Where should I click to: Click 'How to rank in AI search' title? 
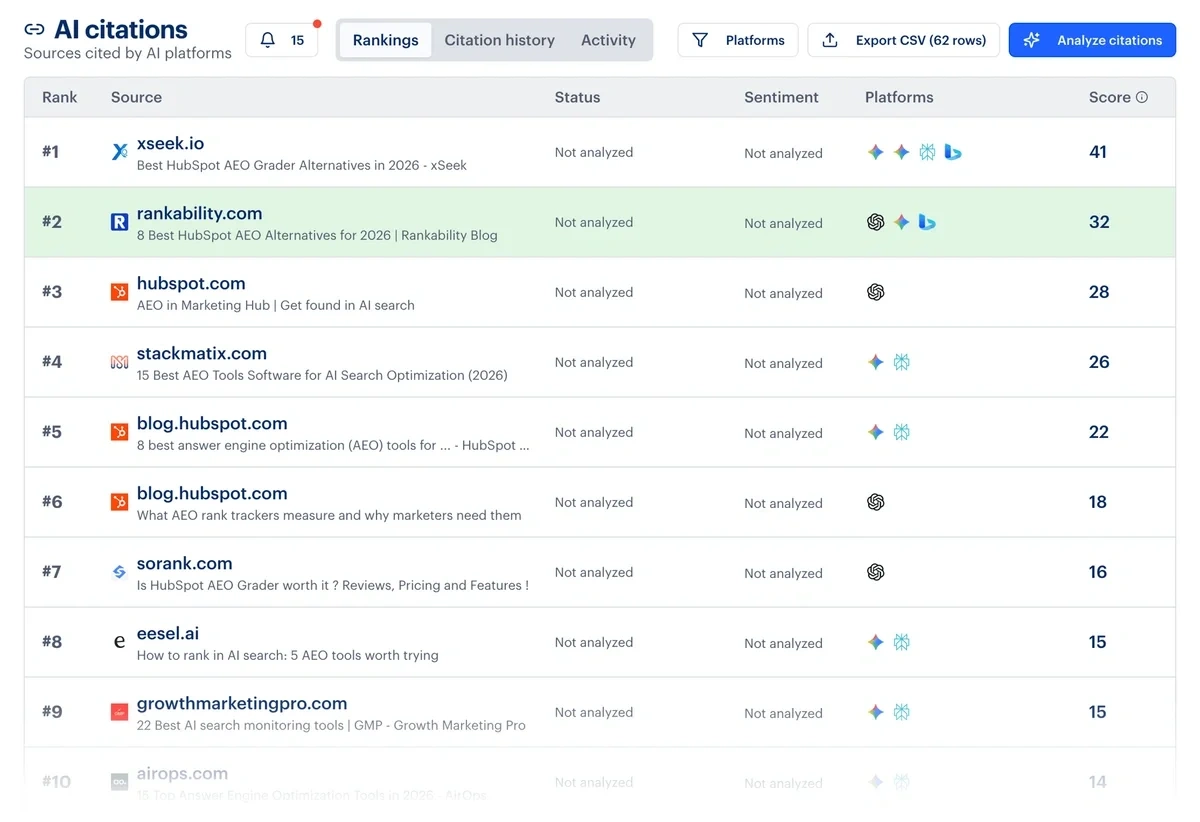click(288, 655)
